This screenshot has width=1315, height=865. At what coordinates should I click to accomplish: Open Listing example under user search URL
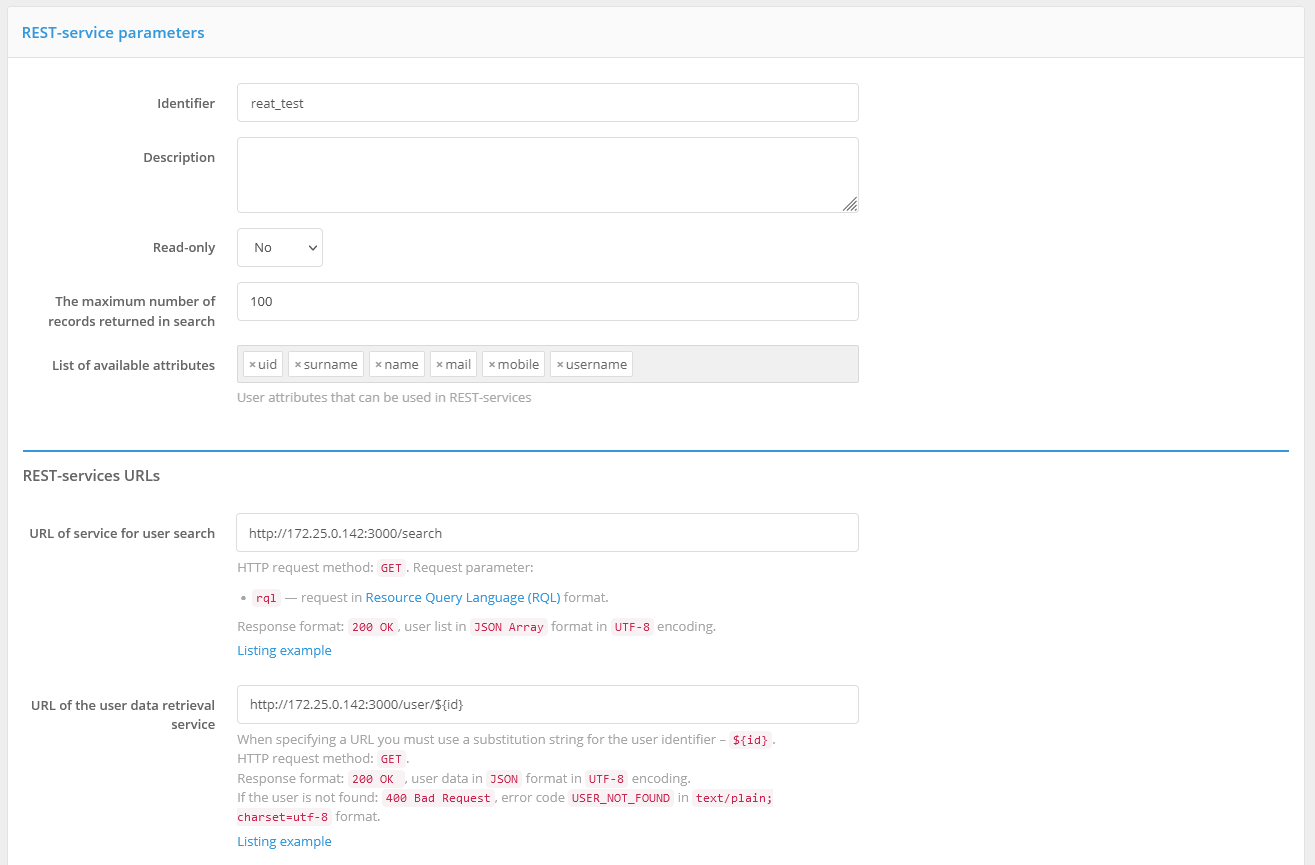284,651
